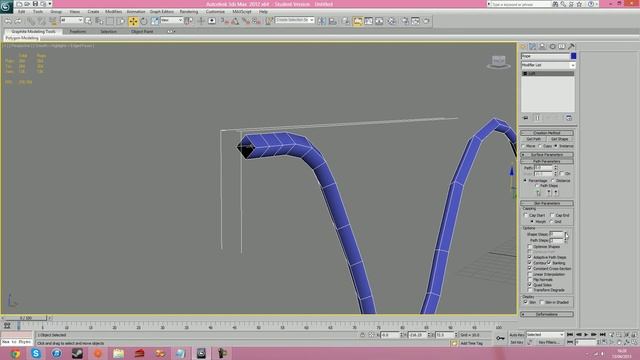Click the Align tool icon
Viewport: 640px width, 360px height.
click(333, 21)
